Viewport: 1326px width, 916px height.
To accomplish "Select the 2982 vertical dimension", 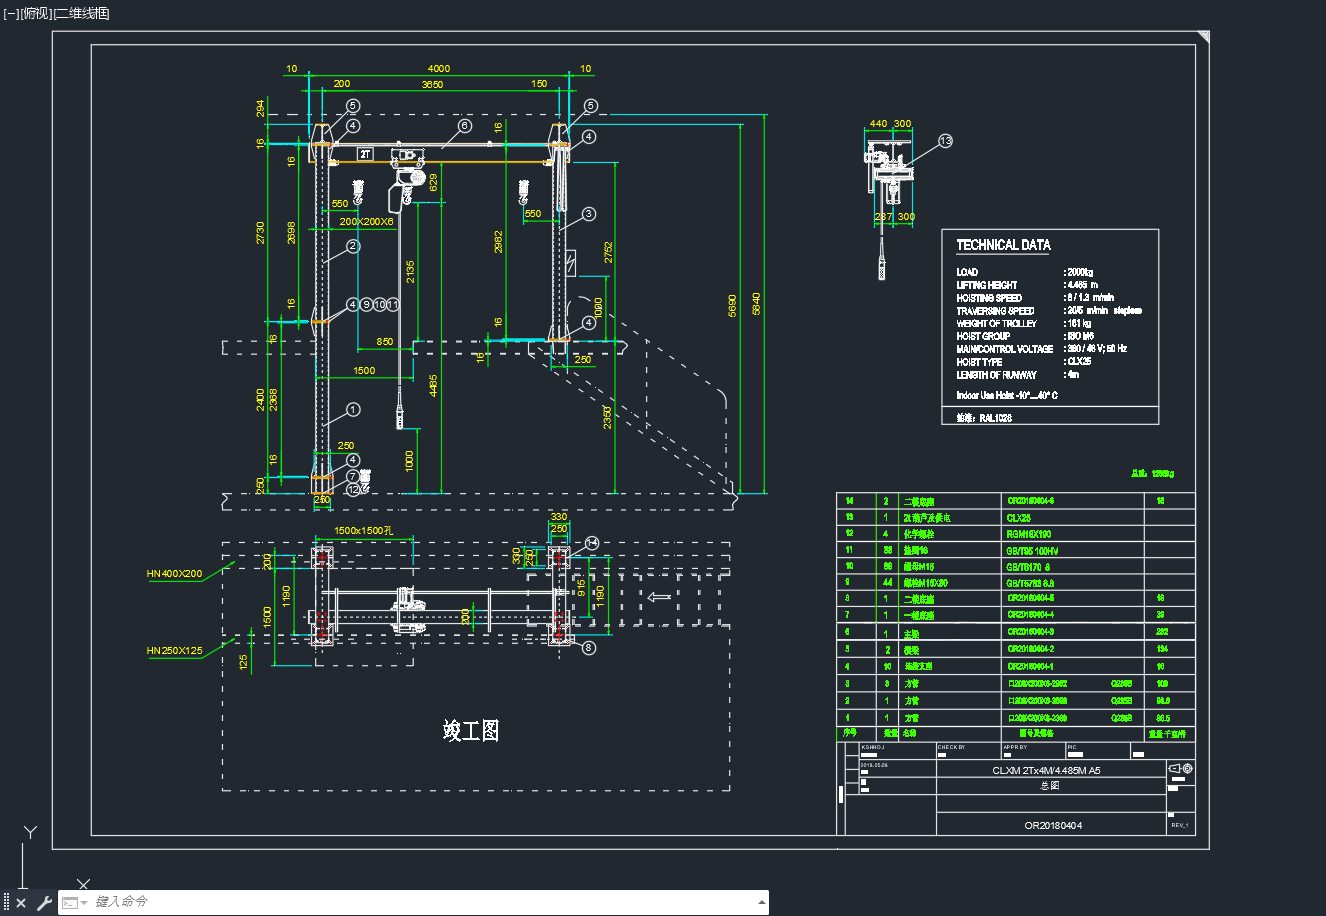I will 498,241.
